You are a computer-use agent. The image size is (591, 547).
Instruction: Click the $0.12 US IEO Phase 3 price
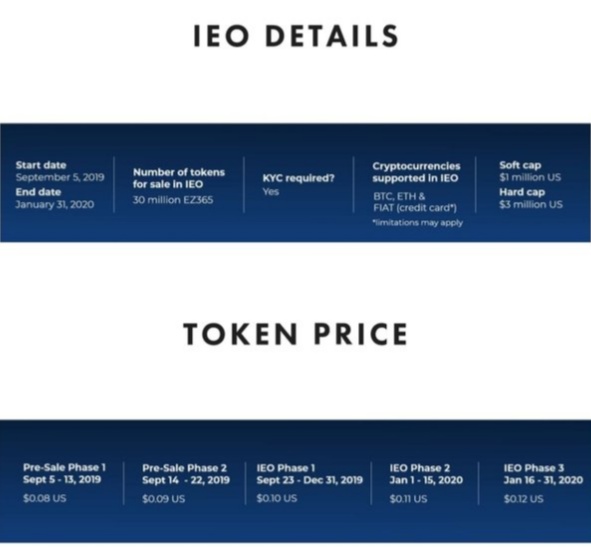[524, 499]
